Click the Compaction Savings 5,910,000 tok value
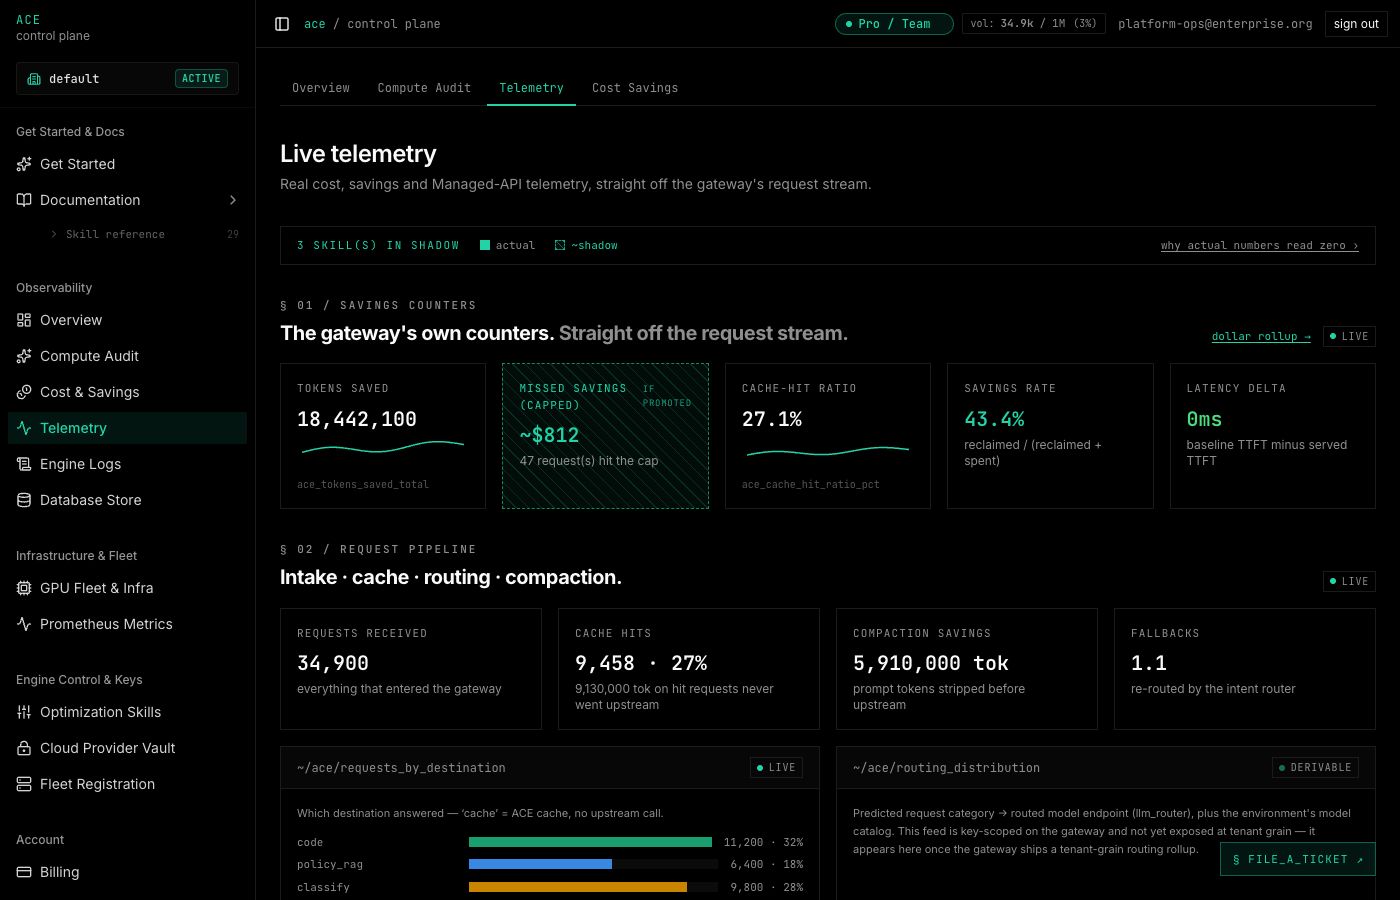1400x900 pixels. [x=931, y=663]
